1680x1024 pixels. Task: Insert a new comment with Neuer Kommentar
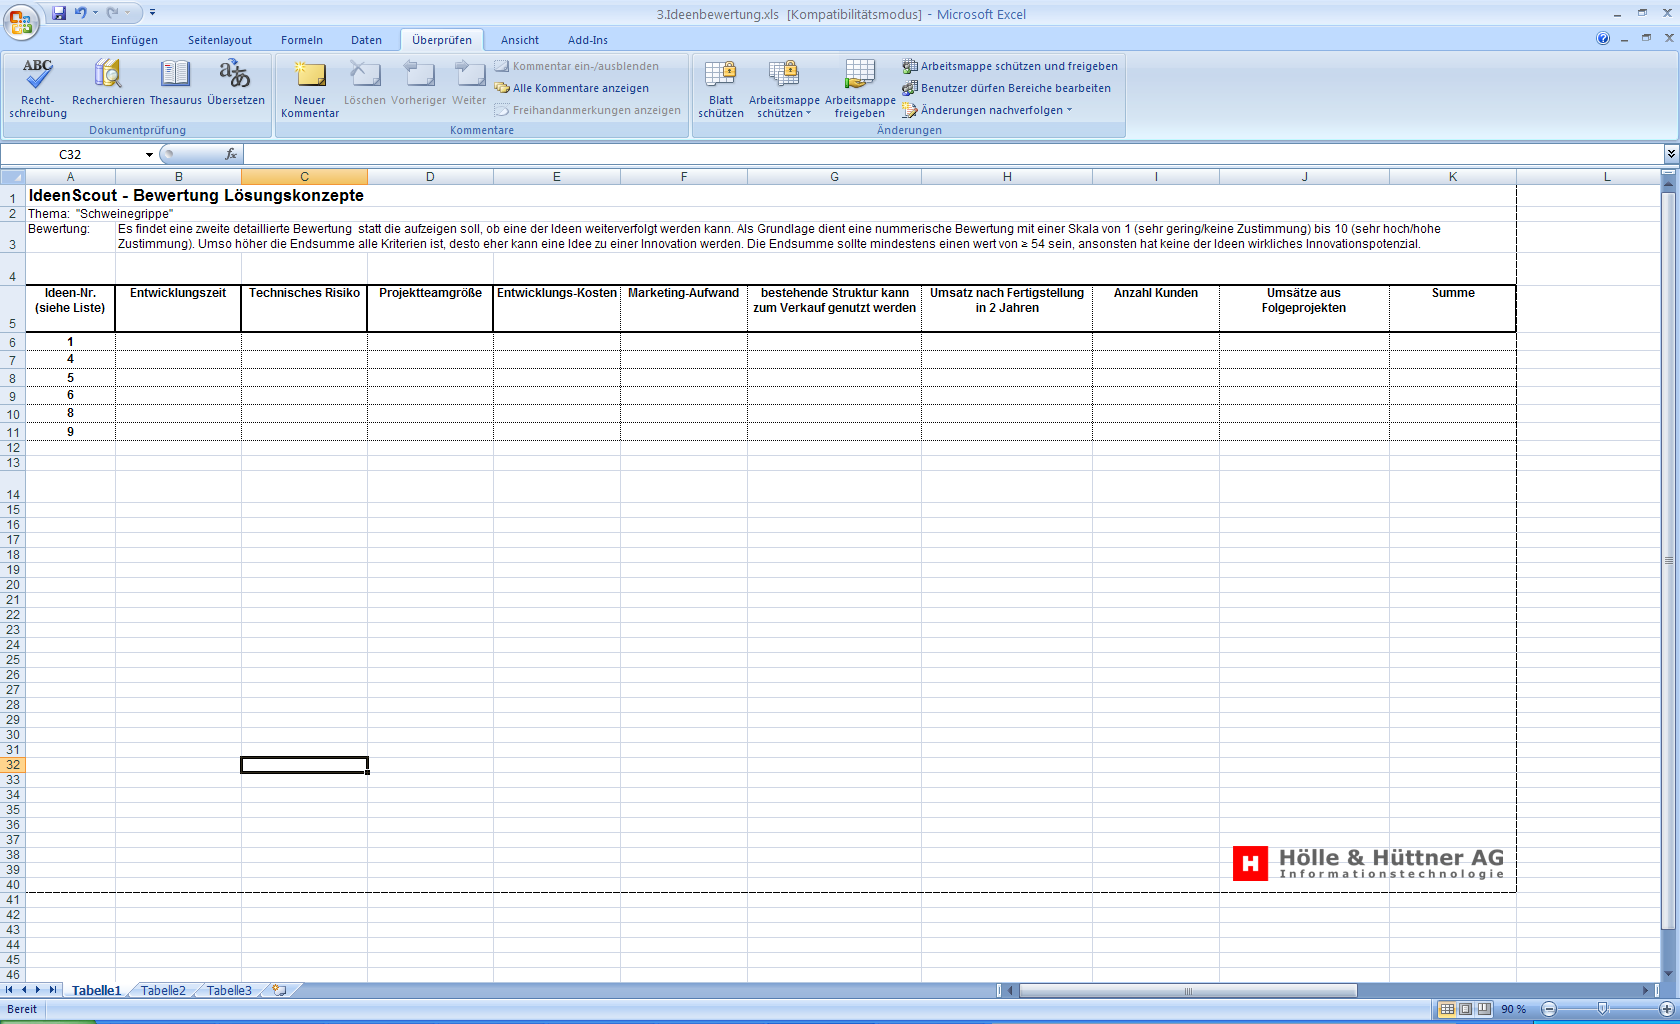(310, 88)
